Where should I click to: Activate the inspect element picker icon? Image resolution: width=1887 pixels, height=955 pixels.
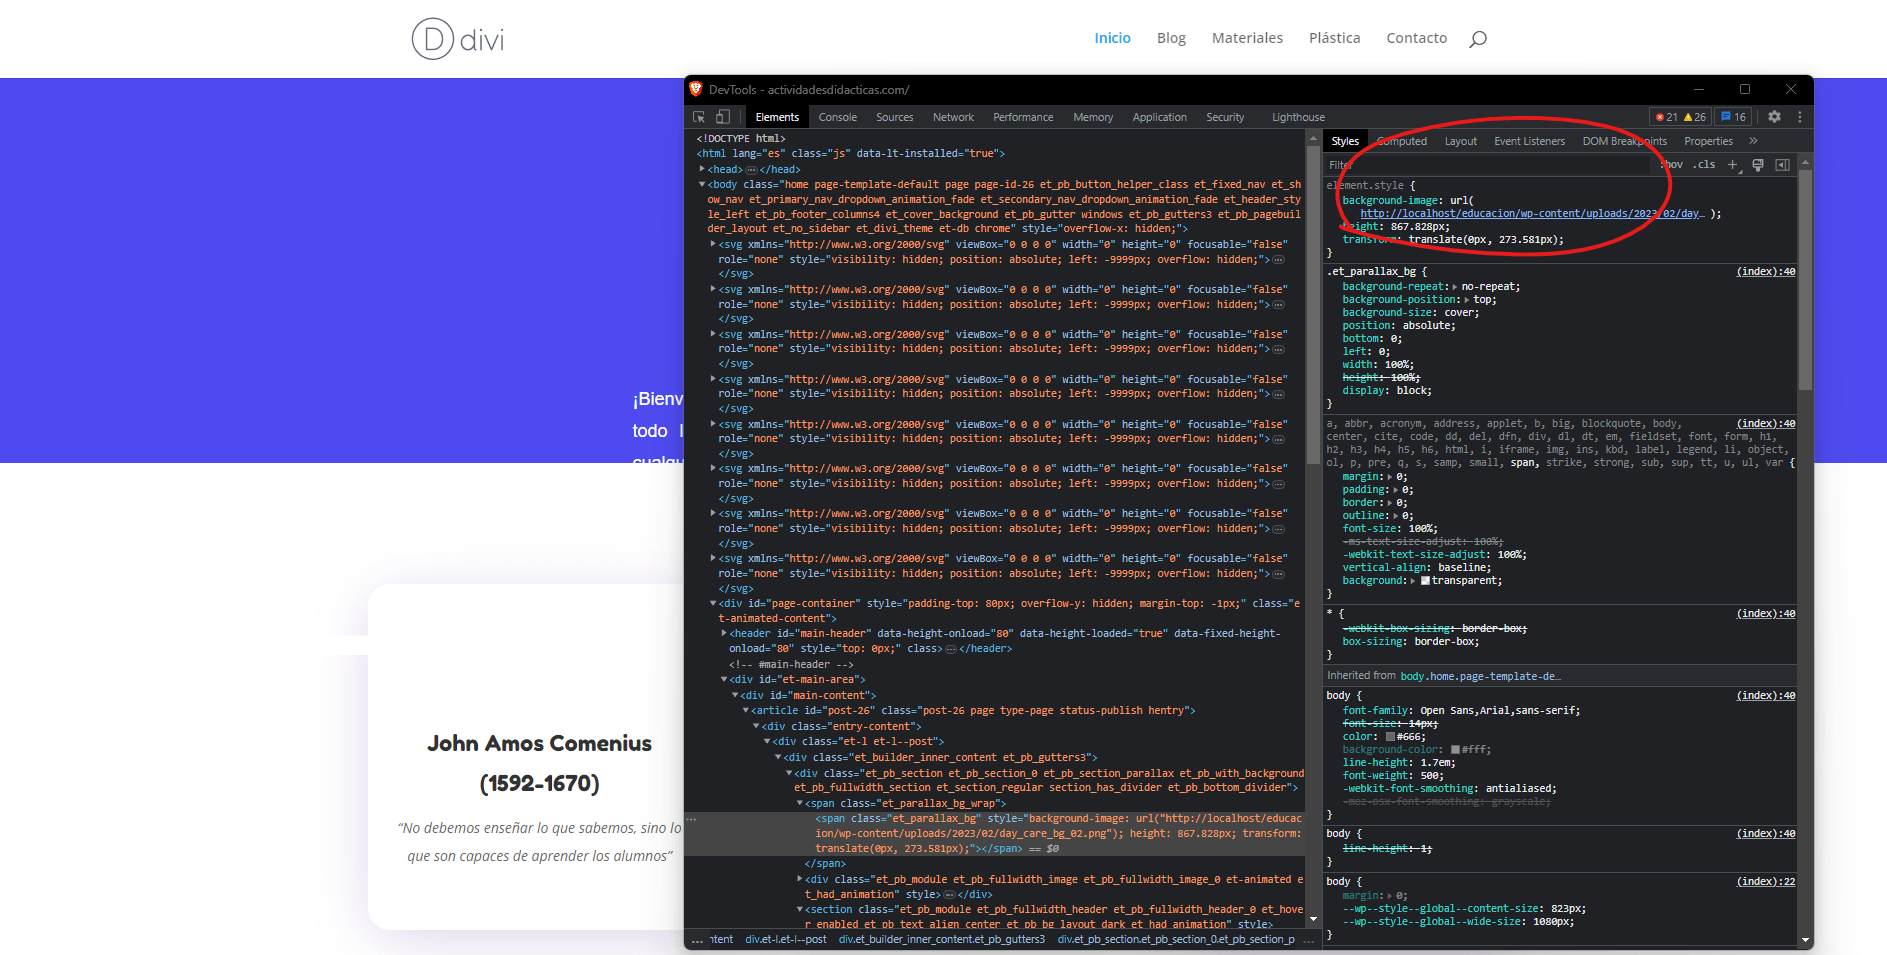pos(699,117)
